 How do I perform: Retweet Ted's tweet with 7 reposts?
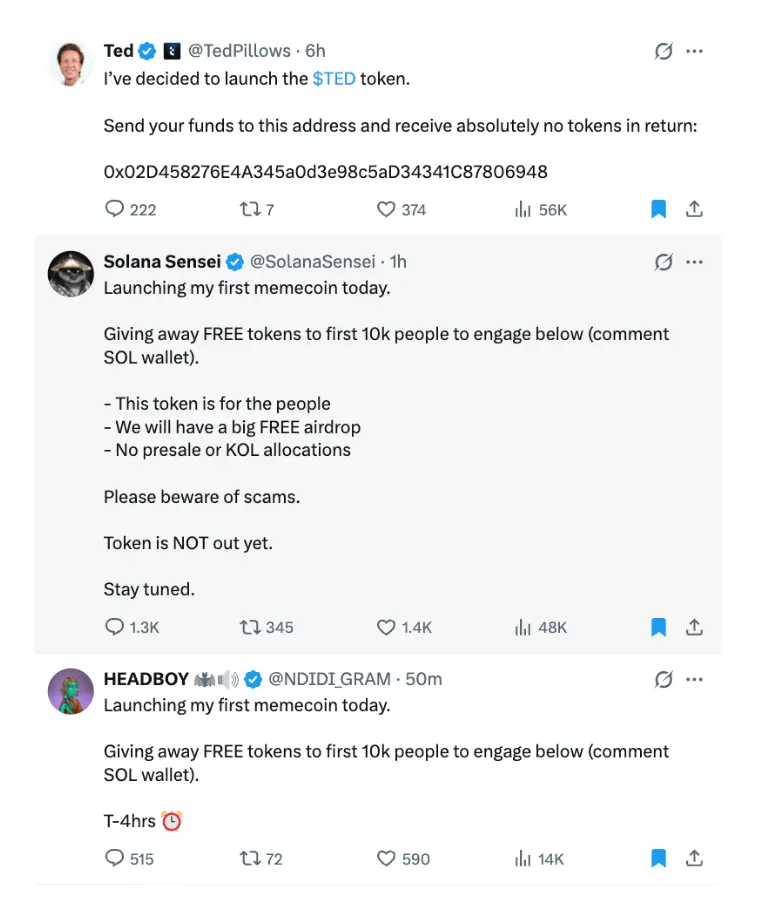tap(250, 209)
